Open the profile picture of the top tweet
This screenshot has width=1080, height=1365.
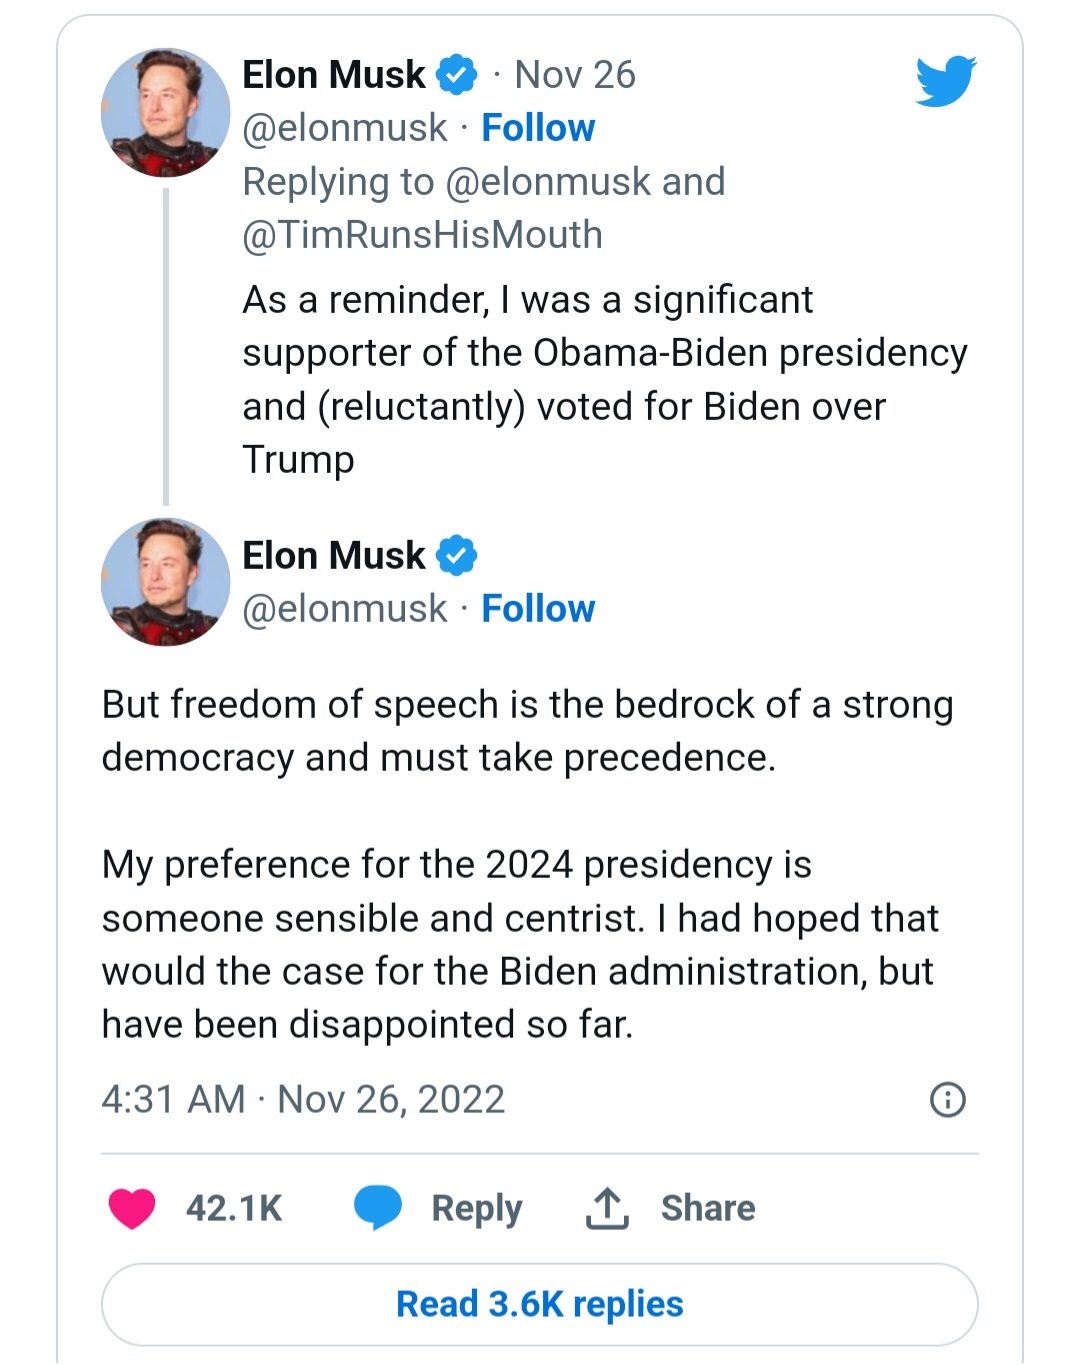(165, 112)
